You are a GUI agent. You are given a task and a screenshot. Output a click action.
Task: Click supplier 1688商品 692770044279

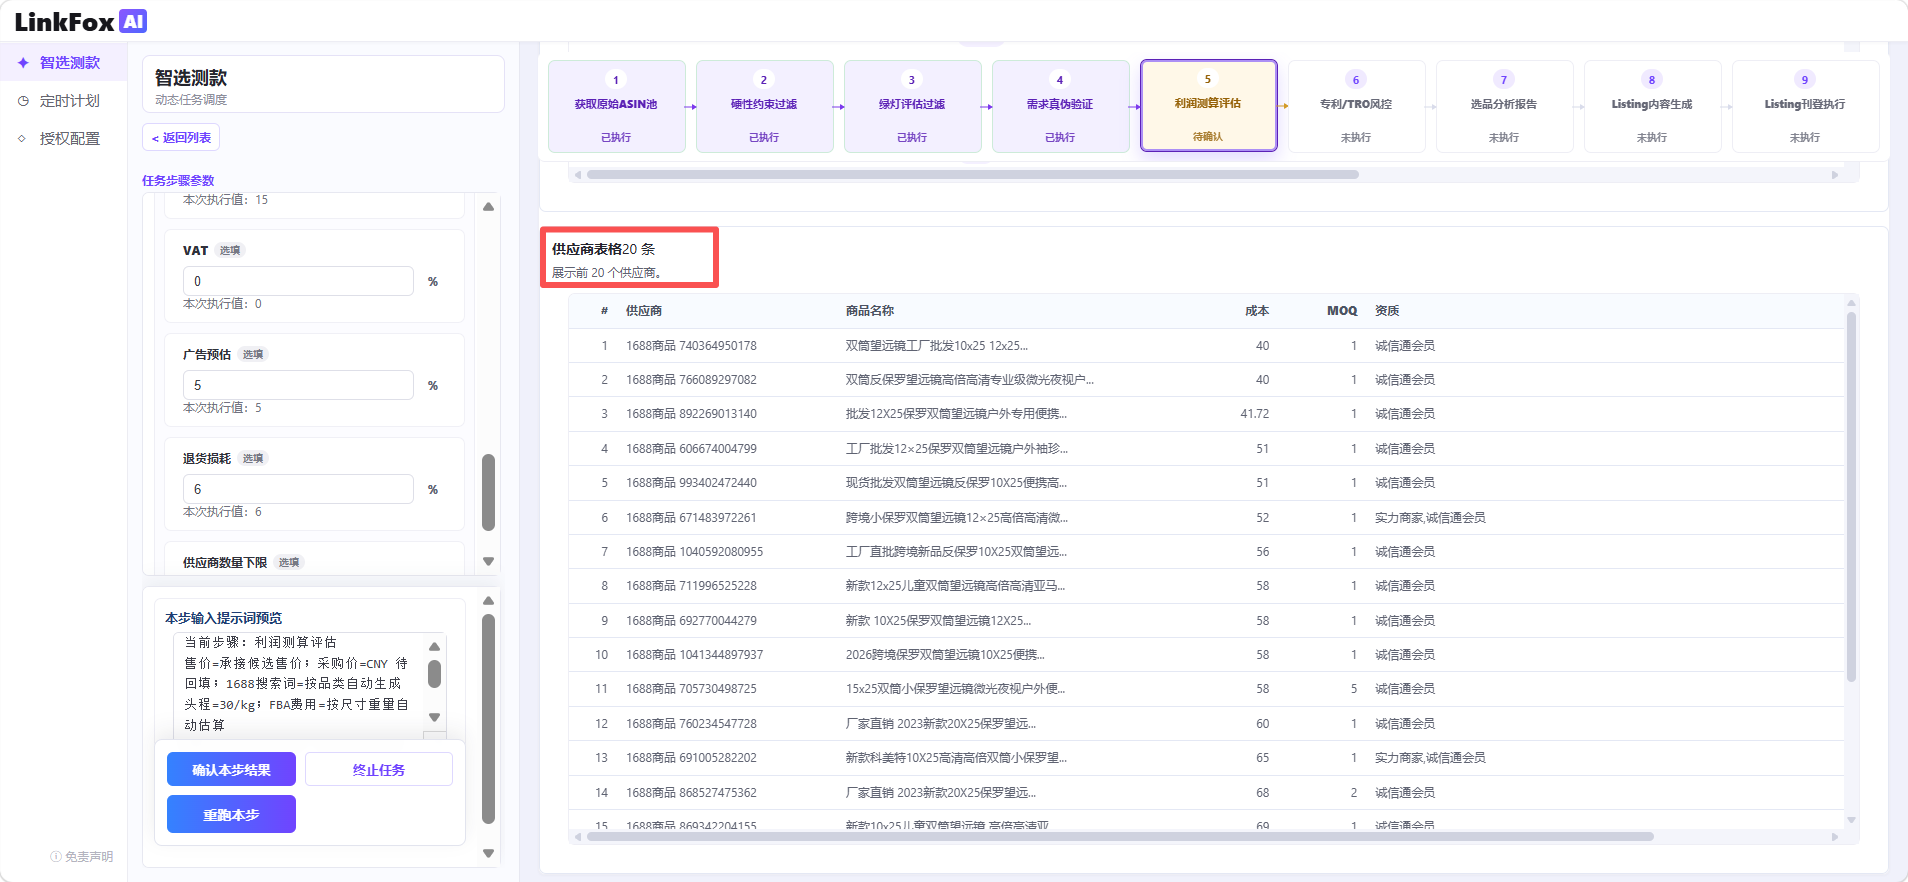coord(691,621)
